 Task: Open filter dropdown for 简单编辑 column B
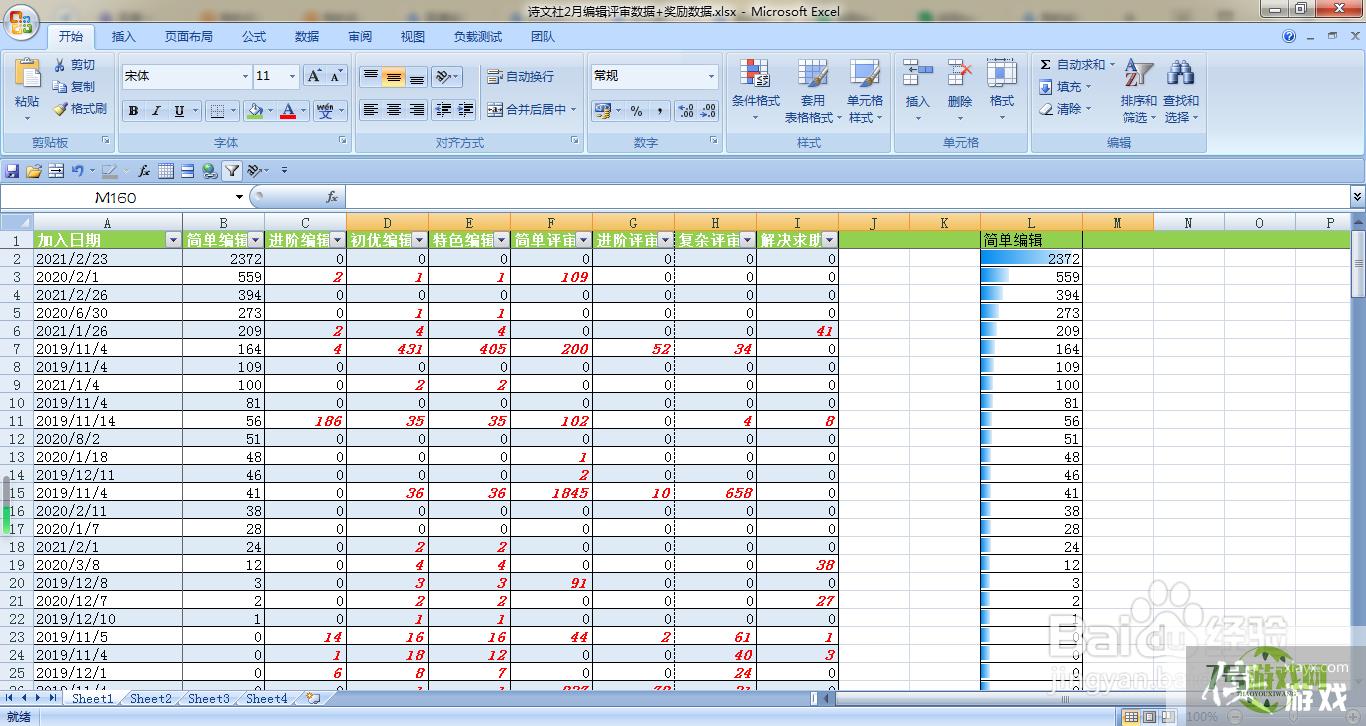[256, 240]
